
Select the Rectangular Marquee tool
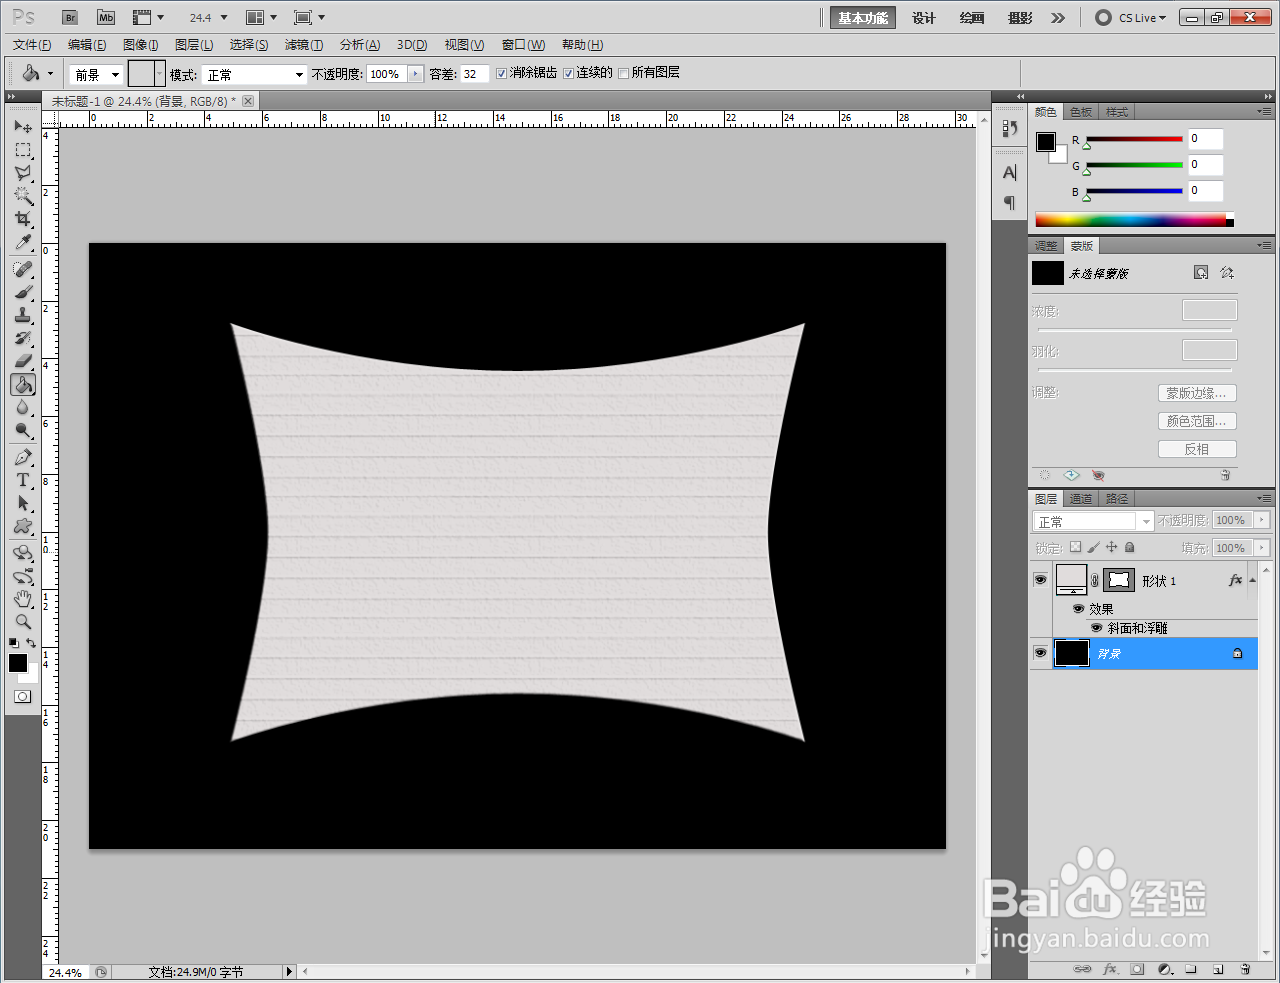click(x=23, y=150)
